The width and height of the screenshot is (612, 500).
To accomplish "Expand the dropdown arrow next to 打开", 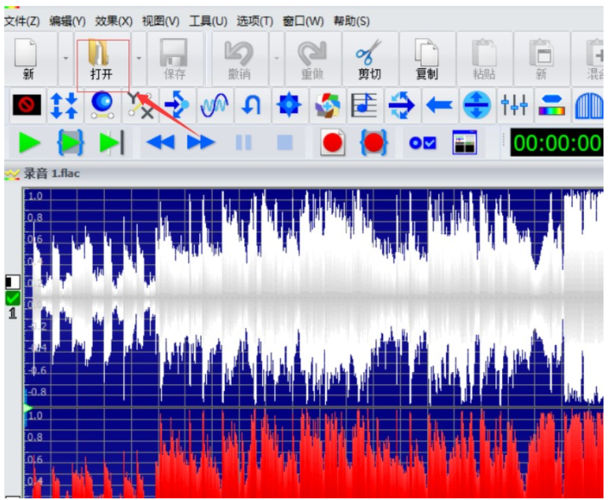I will tap(138, 60).
